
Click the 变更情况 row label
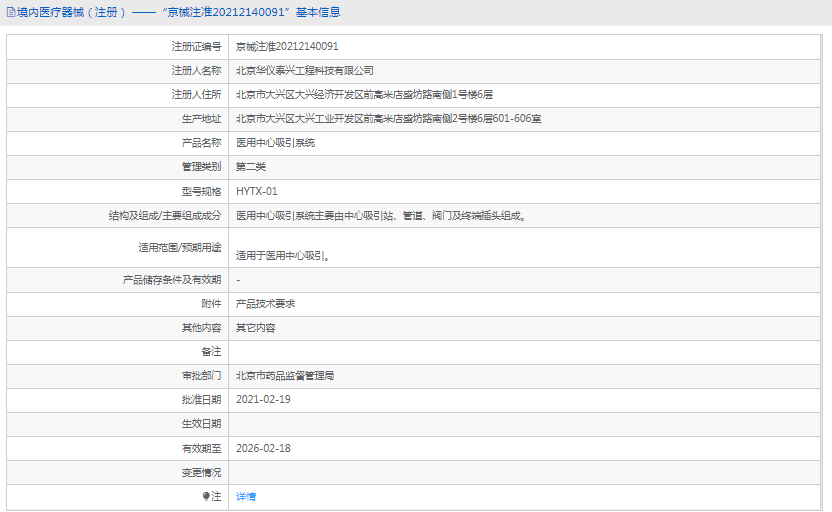pyautogui.click(x=202, y=472)
